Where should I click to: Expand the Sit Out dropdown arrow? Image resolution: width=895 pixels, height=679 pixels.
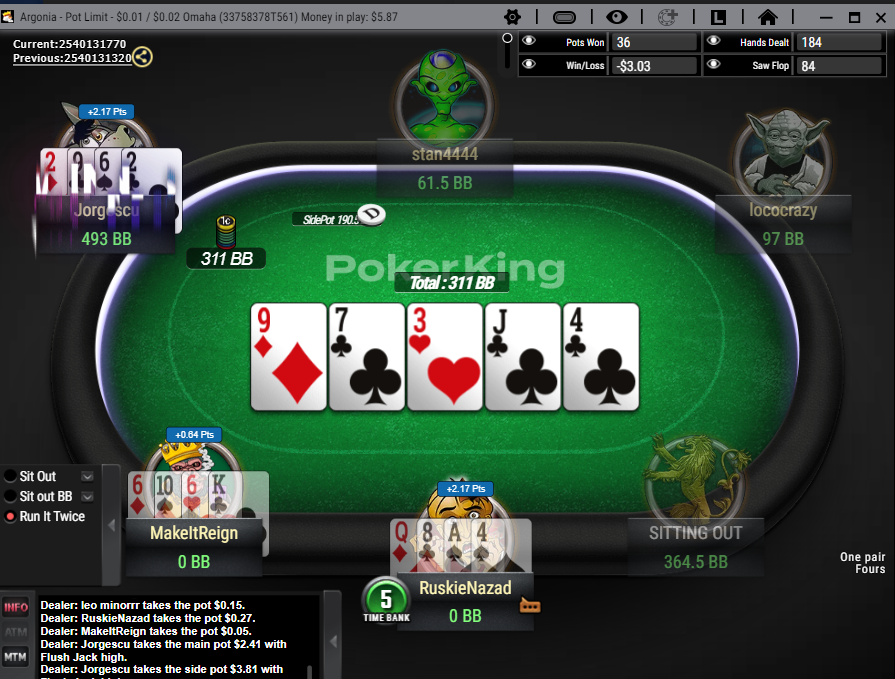click(x=87, y=476)
